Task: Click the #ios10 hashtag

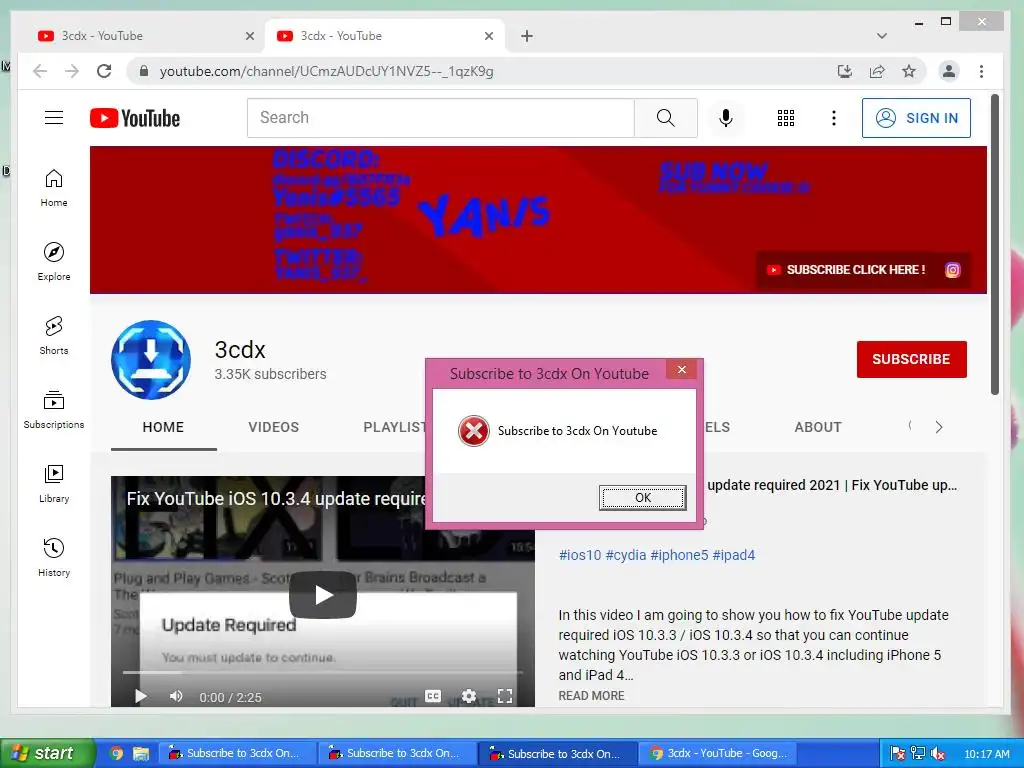Action: click(580, 555)
